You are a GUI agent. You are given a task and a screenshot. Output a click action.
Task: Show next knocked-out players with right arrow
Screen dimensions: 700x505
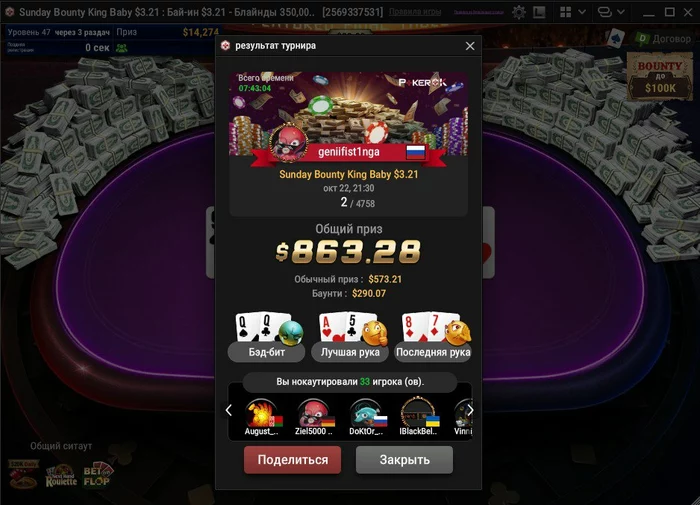[470, 410]
